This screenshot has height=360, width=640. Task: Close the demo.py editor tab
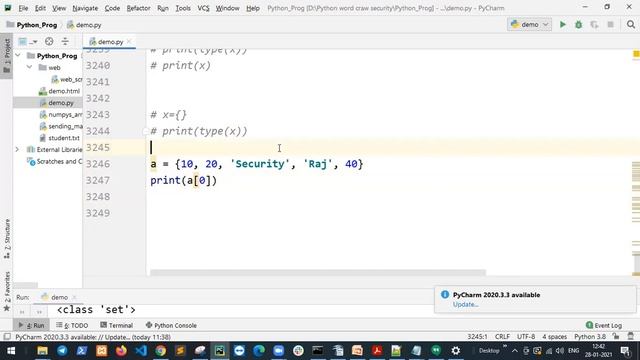click(129, 41)
